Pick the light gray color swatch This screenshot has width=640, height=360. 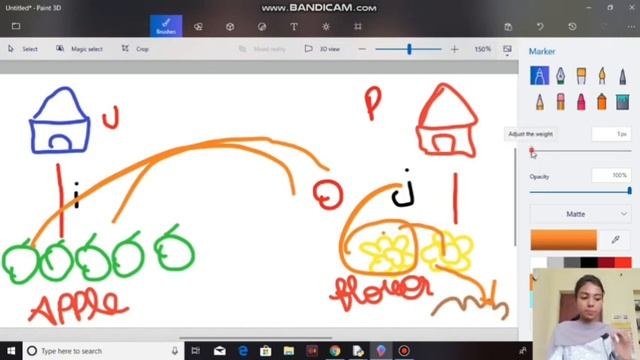(555, 262)
